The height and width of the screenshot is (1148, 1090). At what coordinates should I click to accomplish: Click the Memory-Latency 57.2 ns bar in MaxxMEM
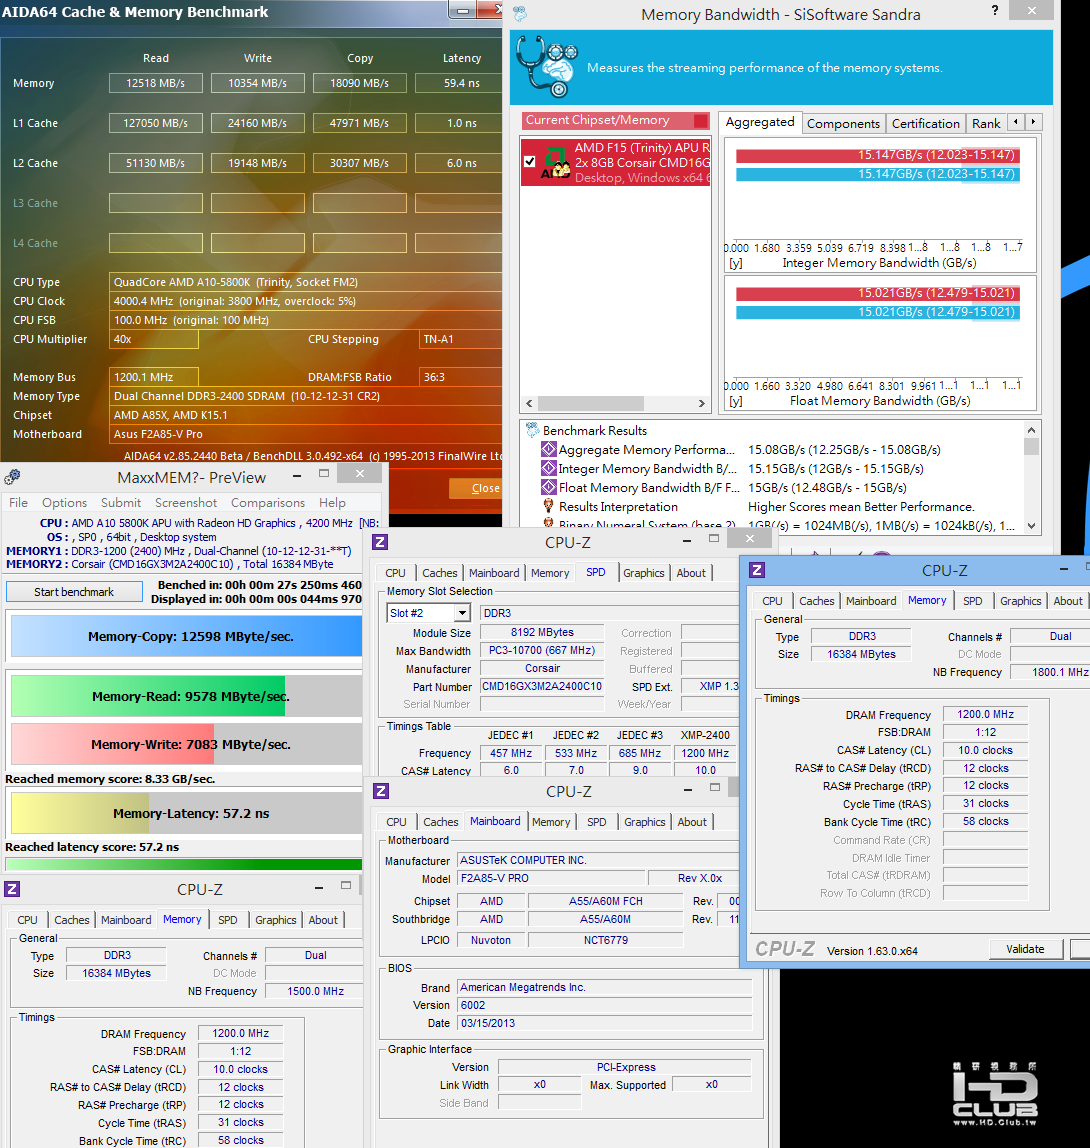[186, 813]
